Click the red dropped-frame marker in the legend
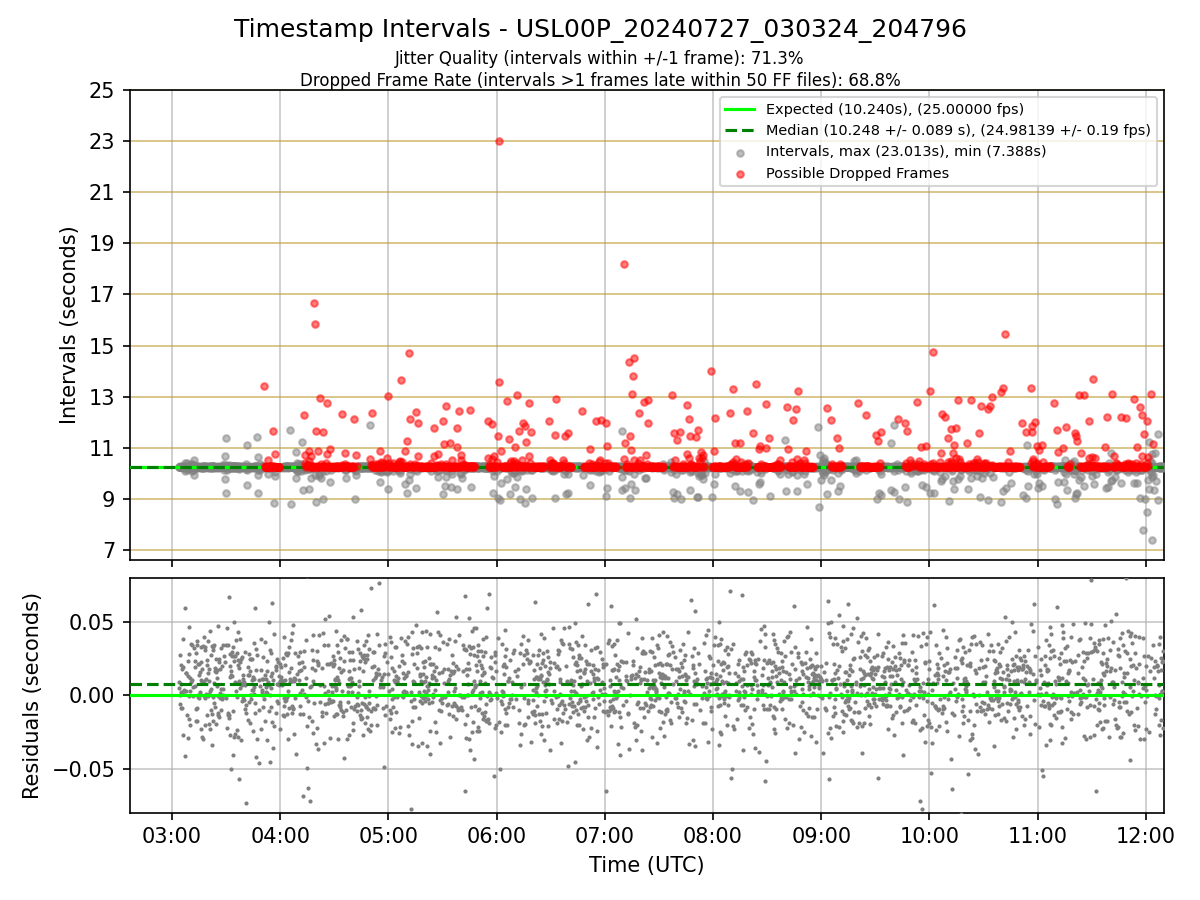The width and height of the screenshot is (1200, 900). [x=741, y=174]
